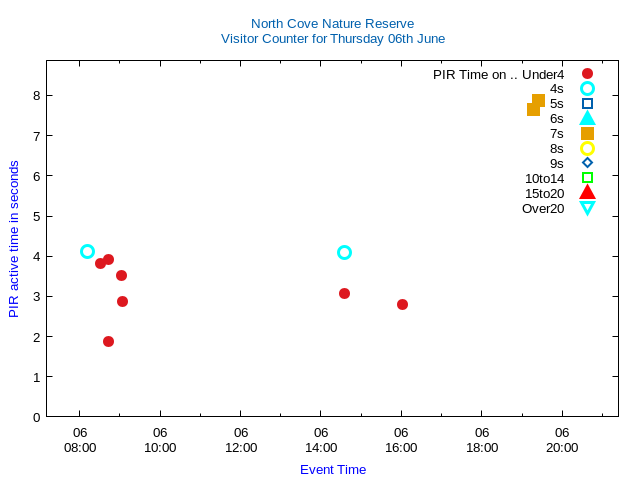This screenshot has height=480, width=640.
Task: Click the yellow circle 8s legend marker
Action: click(587, 149)
